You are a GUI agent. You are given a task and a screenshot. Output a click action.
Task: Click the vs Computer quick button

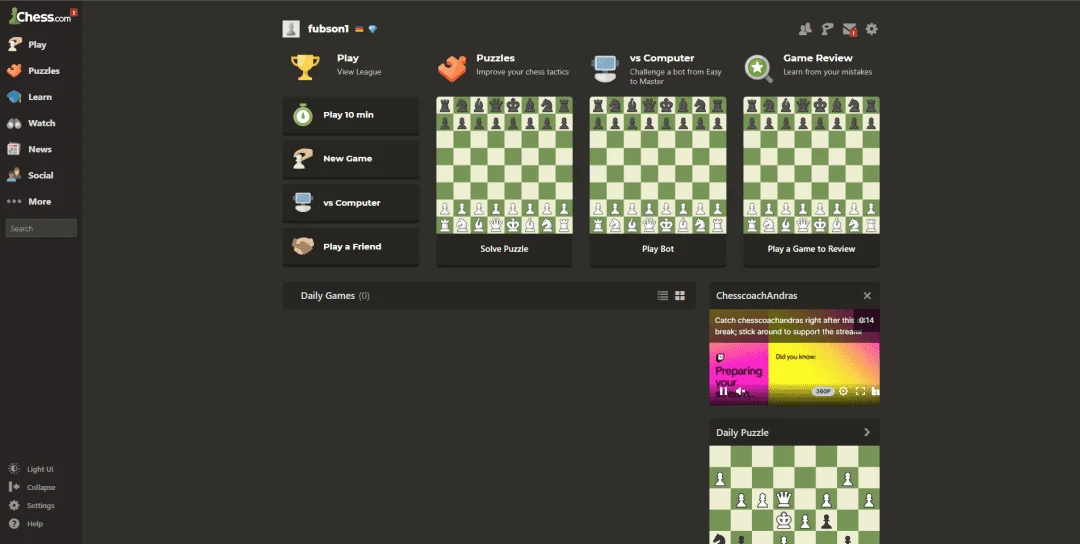(351, 202)
